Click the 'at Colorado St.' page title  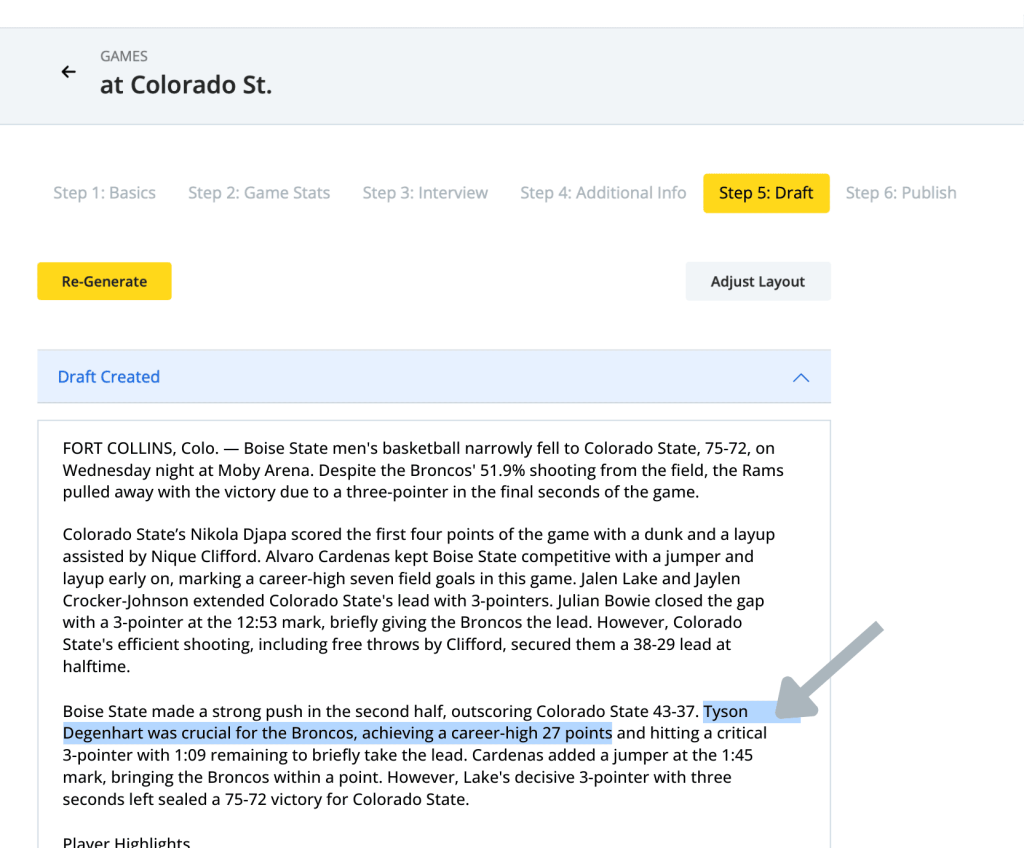coord(185,85)
